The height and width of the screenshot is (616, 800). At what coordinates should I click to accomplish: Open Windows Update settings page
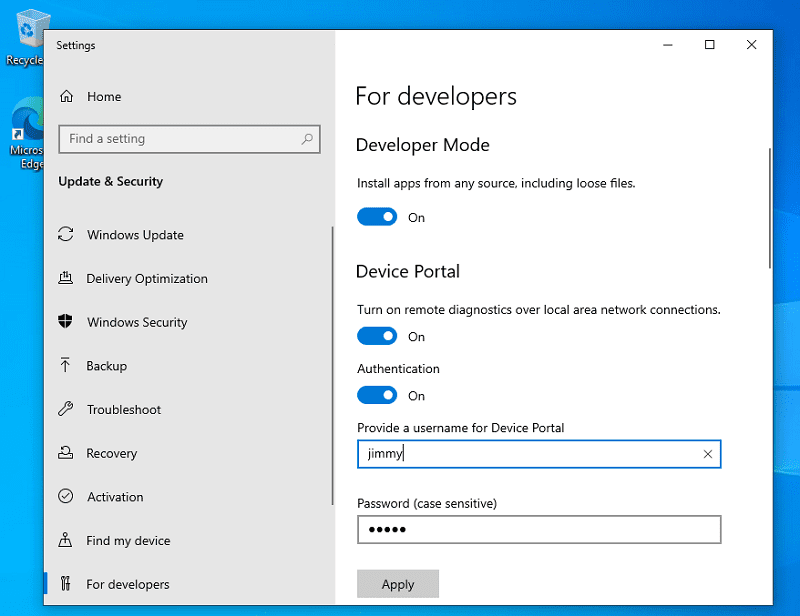[189, 235]
